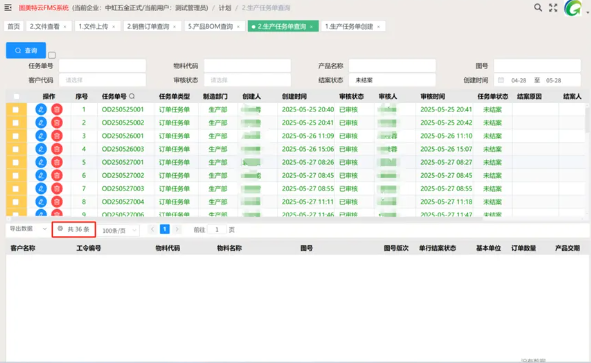The width and height of the screenshot is (591, 363).
Task: Click the hamburger menu icon at top left
Action: coord(8,8)
